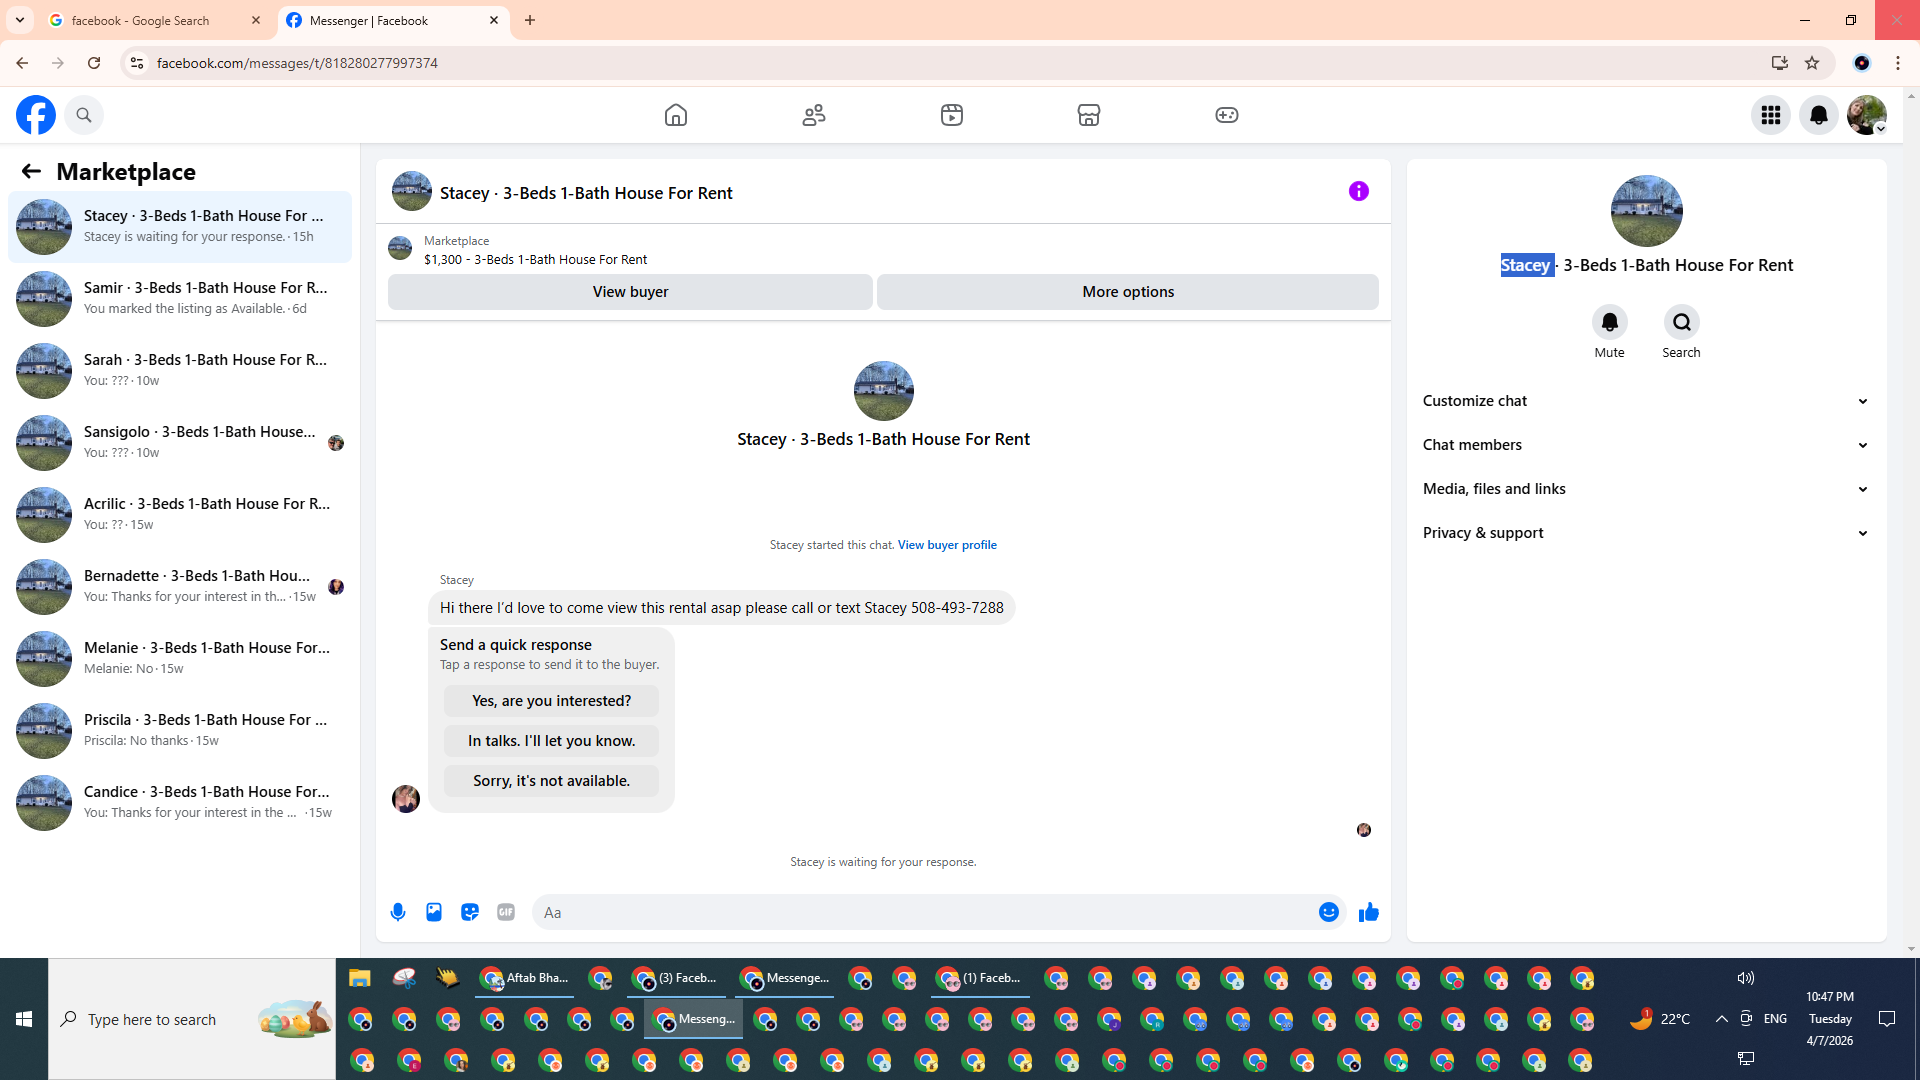The image size is (1920, 1080).
Task: Click the More options button
Action: (x=1128, y=292)
